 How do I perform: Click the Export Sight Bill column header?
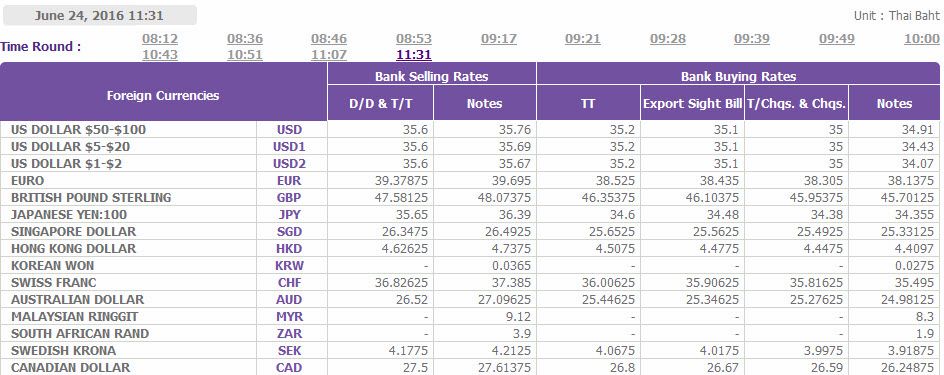point(692,104)
